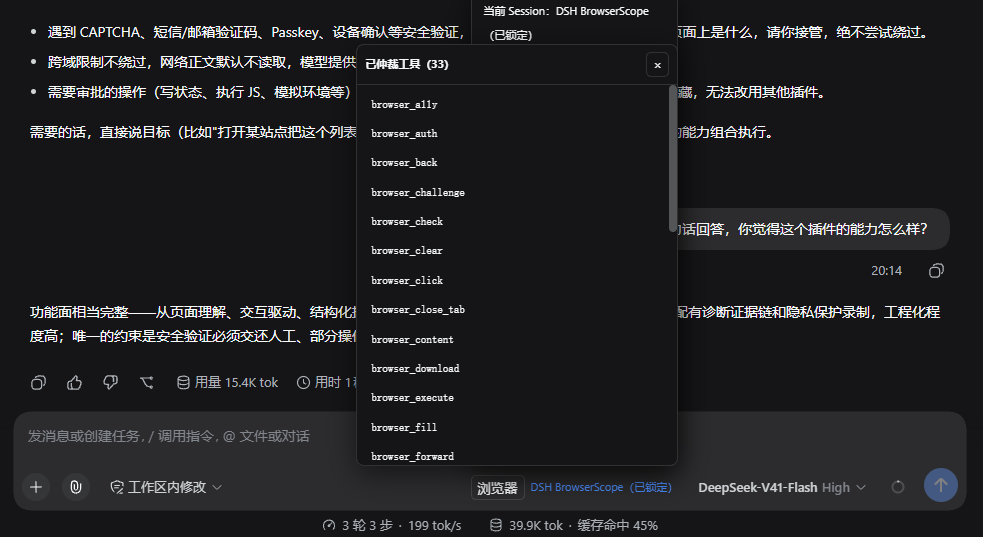The width and height of the screenshot is (983, 537).
Task: Open DSH BrowserScope (已锁定) link
Action: [x=601, y=487]
